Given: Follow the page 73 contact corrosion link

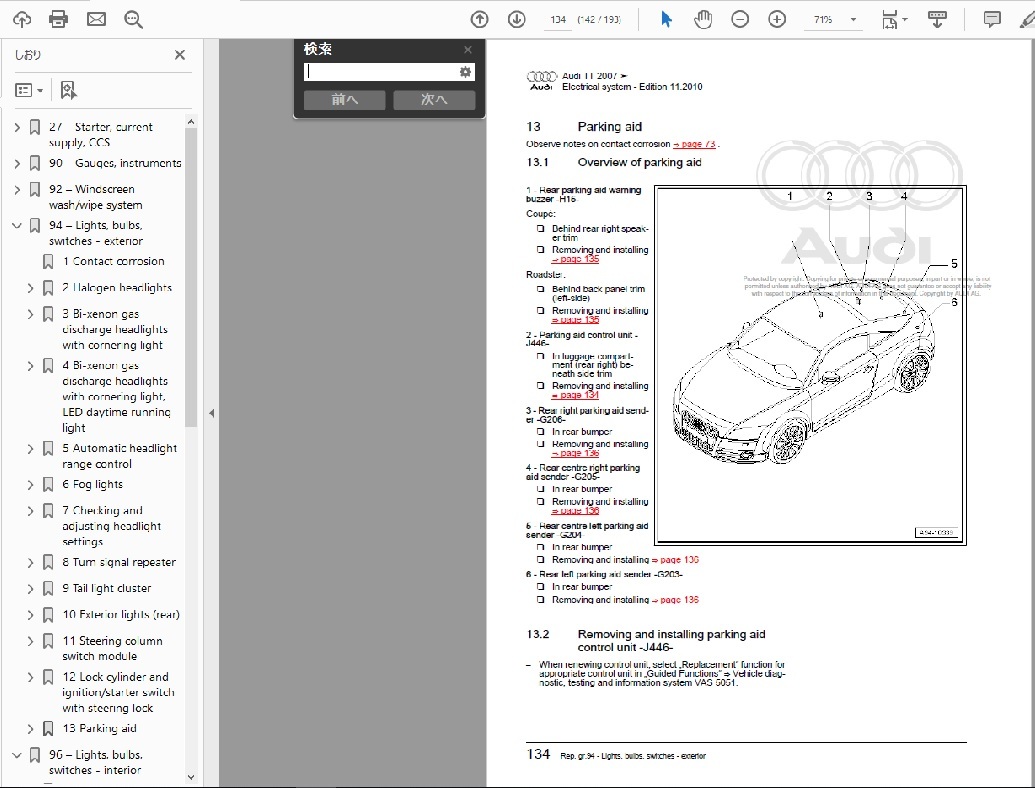Looking at the screenshot, I should pyautogui.click(x=695, y=145).
